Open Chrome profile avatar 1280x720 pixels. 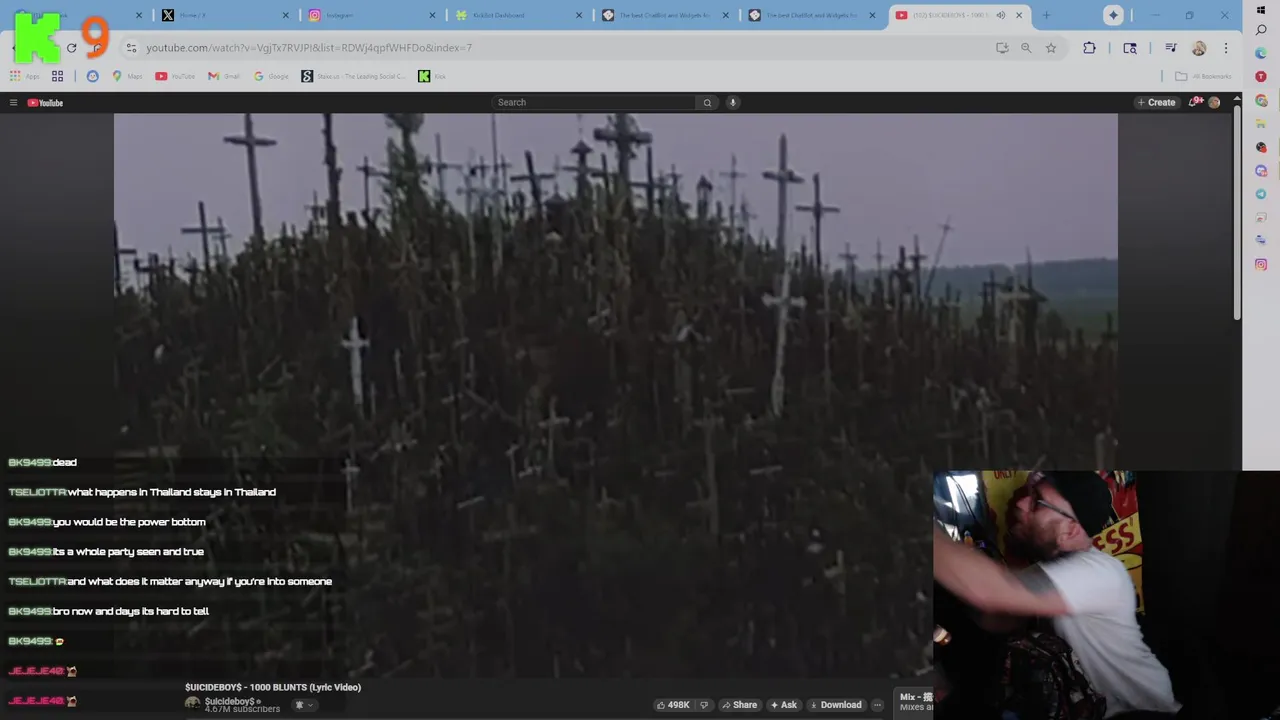point(1199,48)
